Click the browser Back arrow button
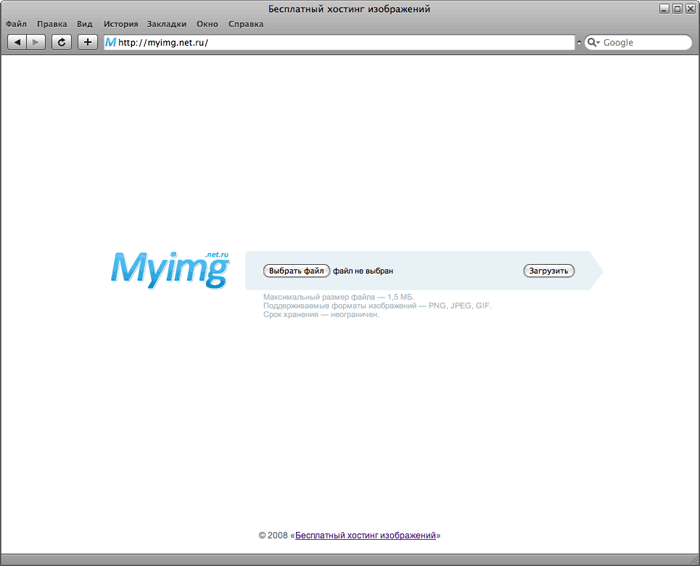The height and width of the screenshot is (566, 700). click(17, 42)
